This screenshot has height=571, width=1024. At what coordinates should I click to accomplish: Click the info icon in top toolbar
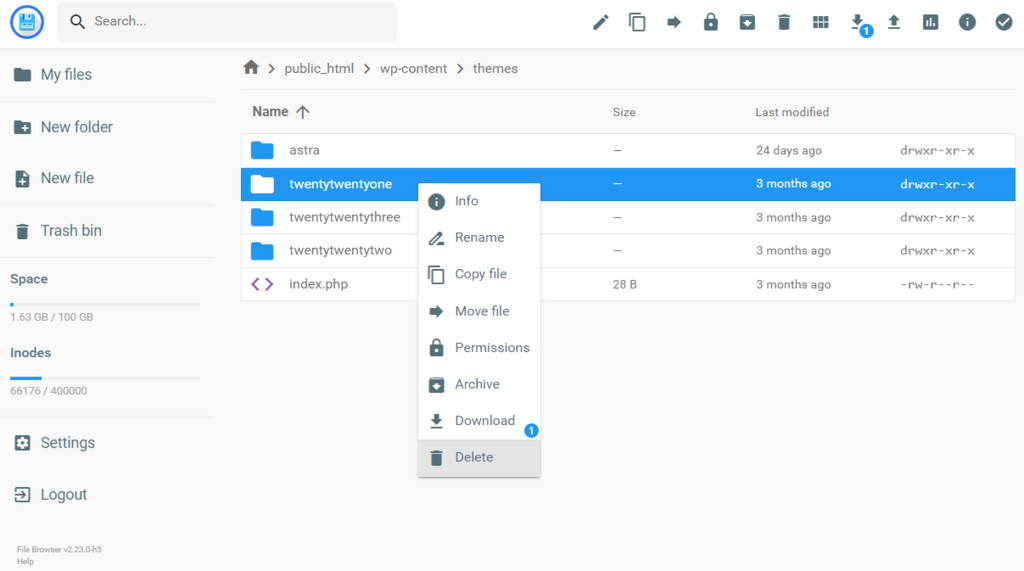tap(967, 22)
